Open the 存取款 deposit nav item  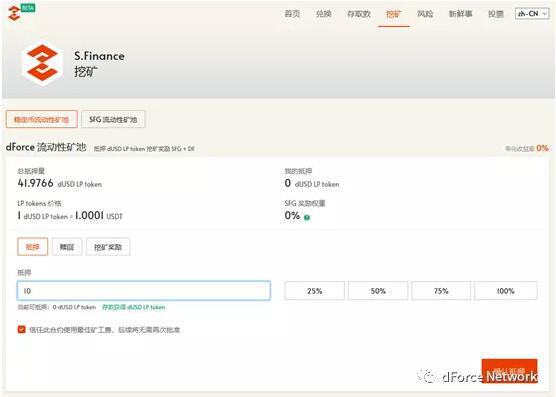tap(358, 14)
